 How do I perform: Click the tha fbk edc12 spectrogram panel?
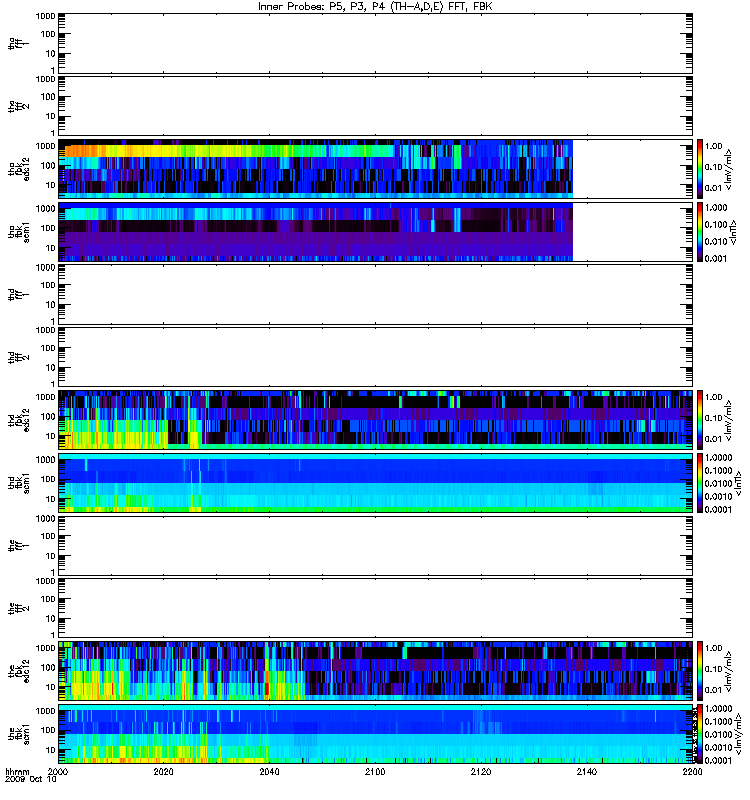tap(376, 169)
